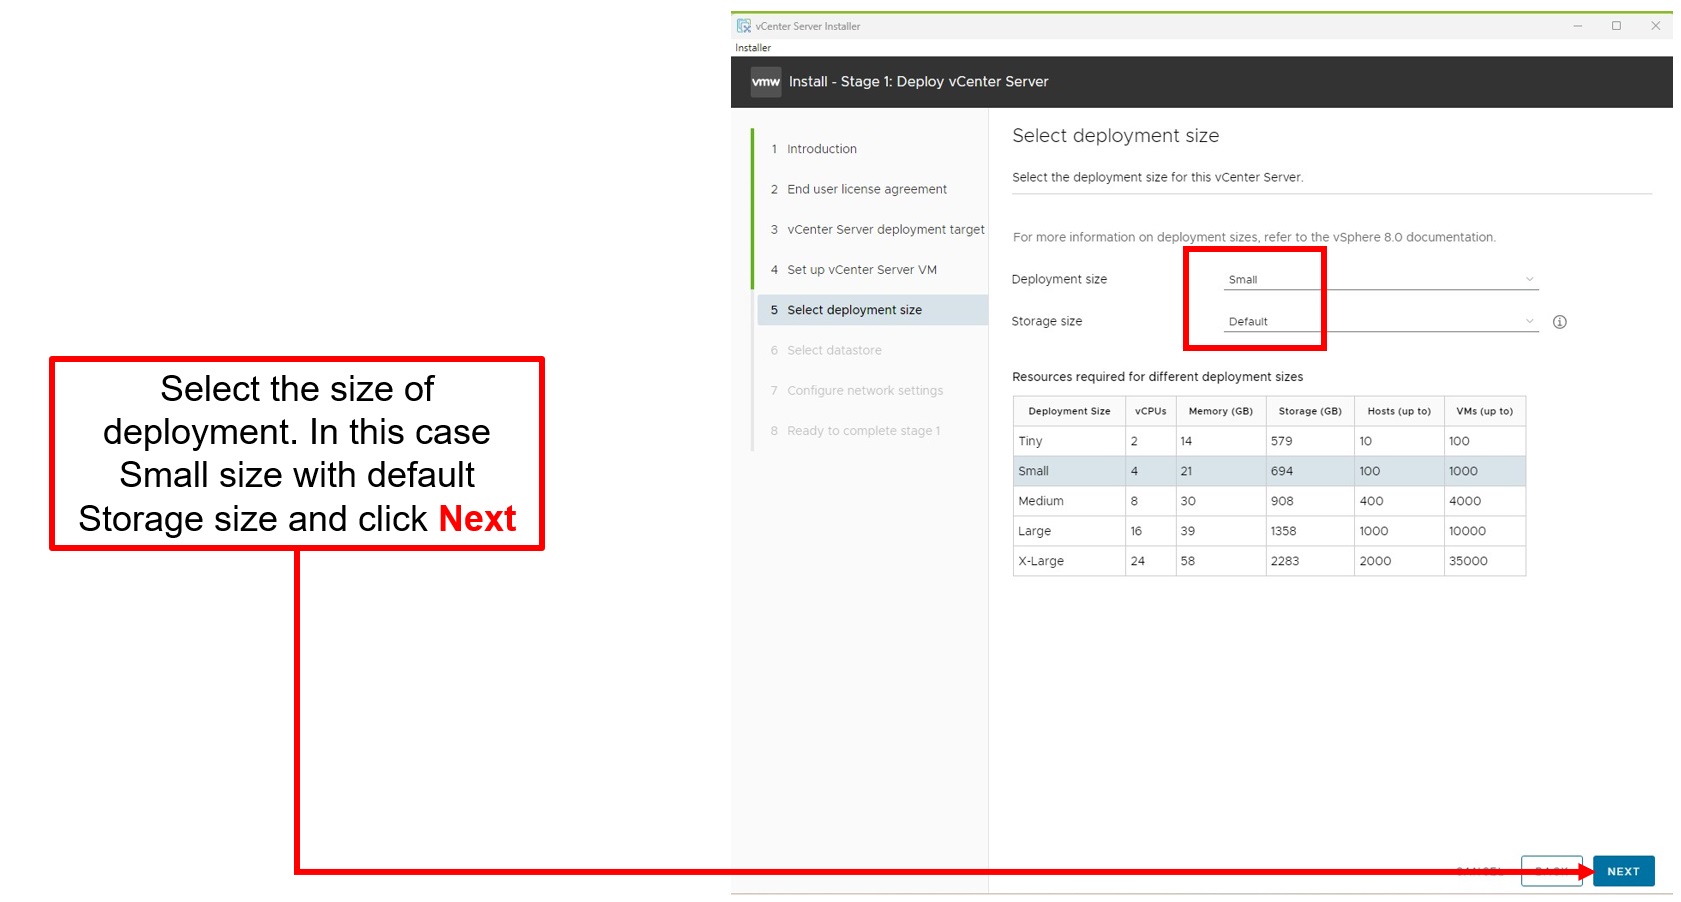Select step 8 Ready to complete stage 1
1681x902 pixels.
click(x=863, y=431)
